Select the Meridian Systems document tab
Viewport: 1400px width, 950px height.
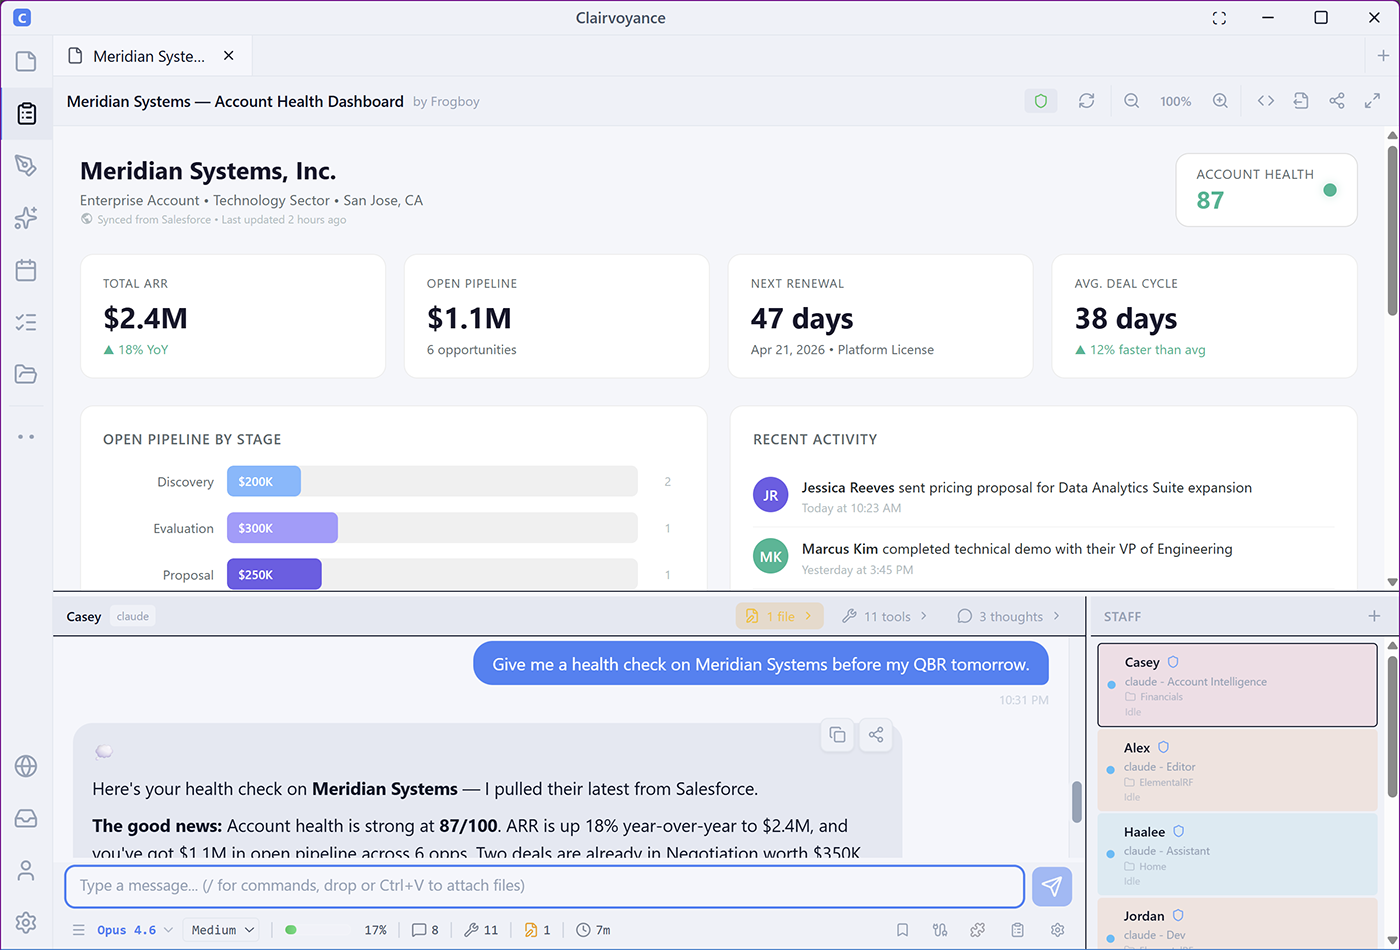point(148,56)
